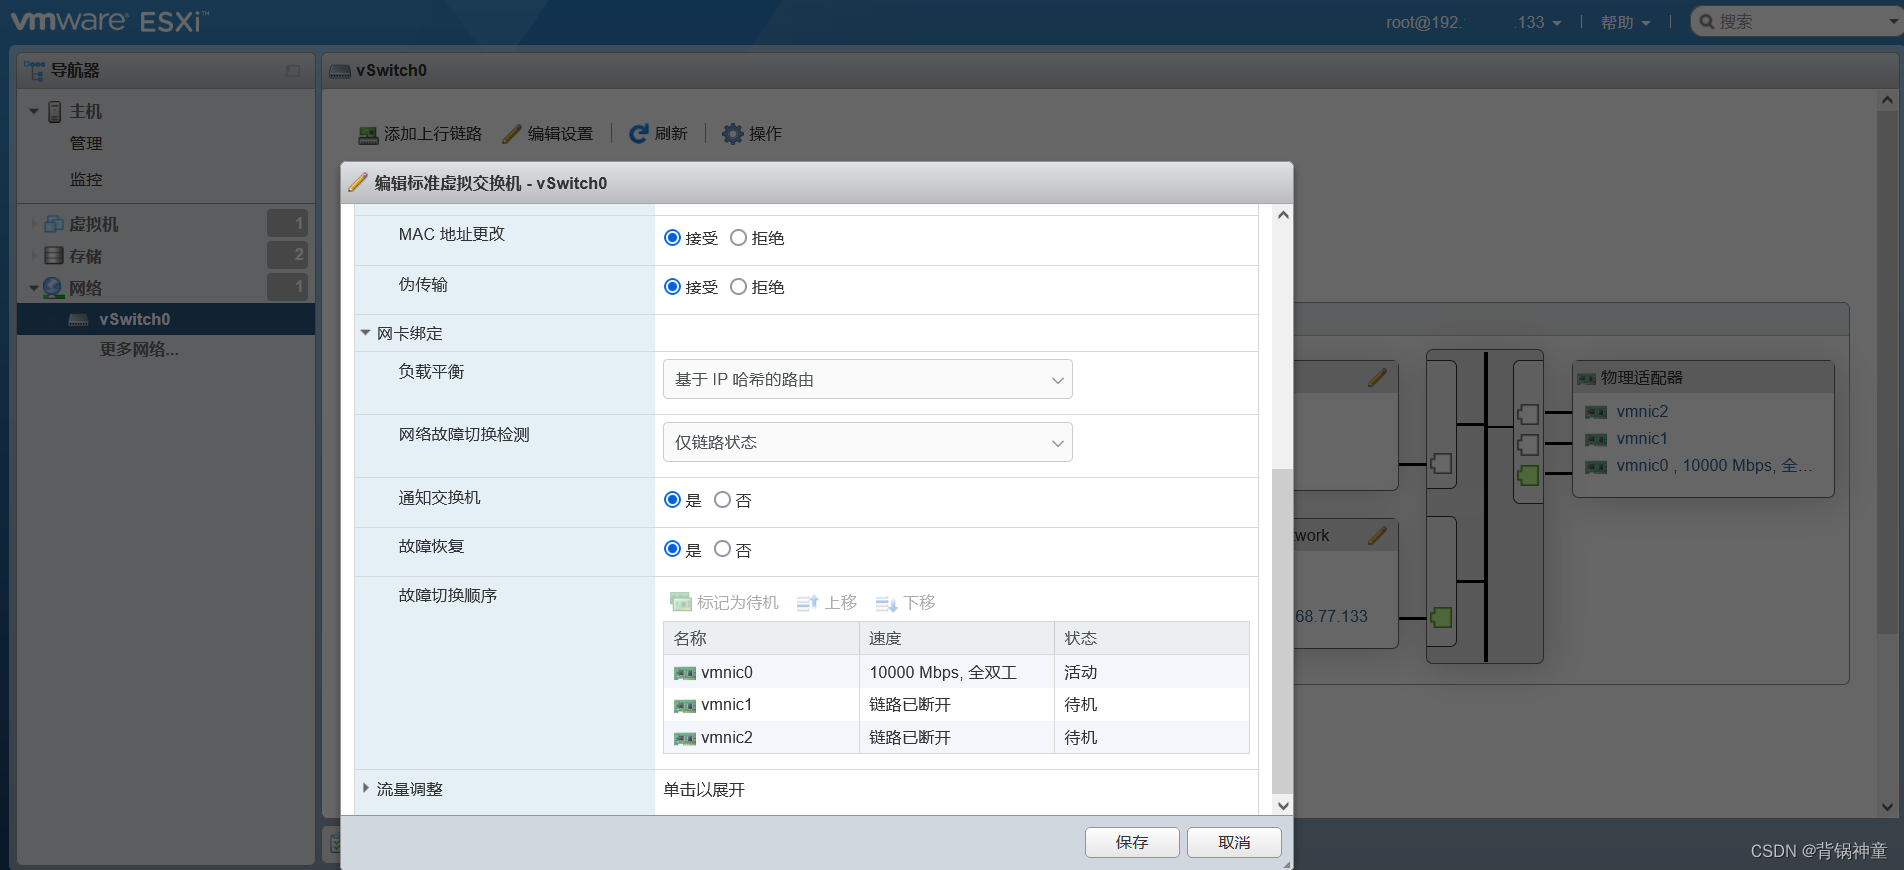Click the vmnic2 icon in physical adapters
1904x870 pixels.
tap(1596, 412)
